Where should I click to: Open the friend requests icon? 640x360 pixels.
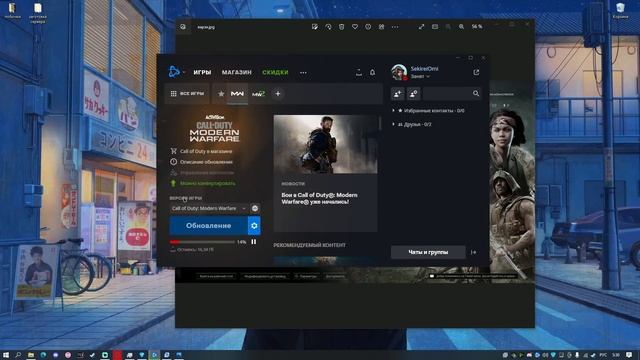(x=413, y=94)
